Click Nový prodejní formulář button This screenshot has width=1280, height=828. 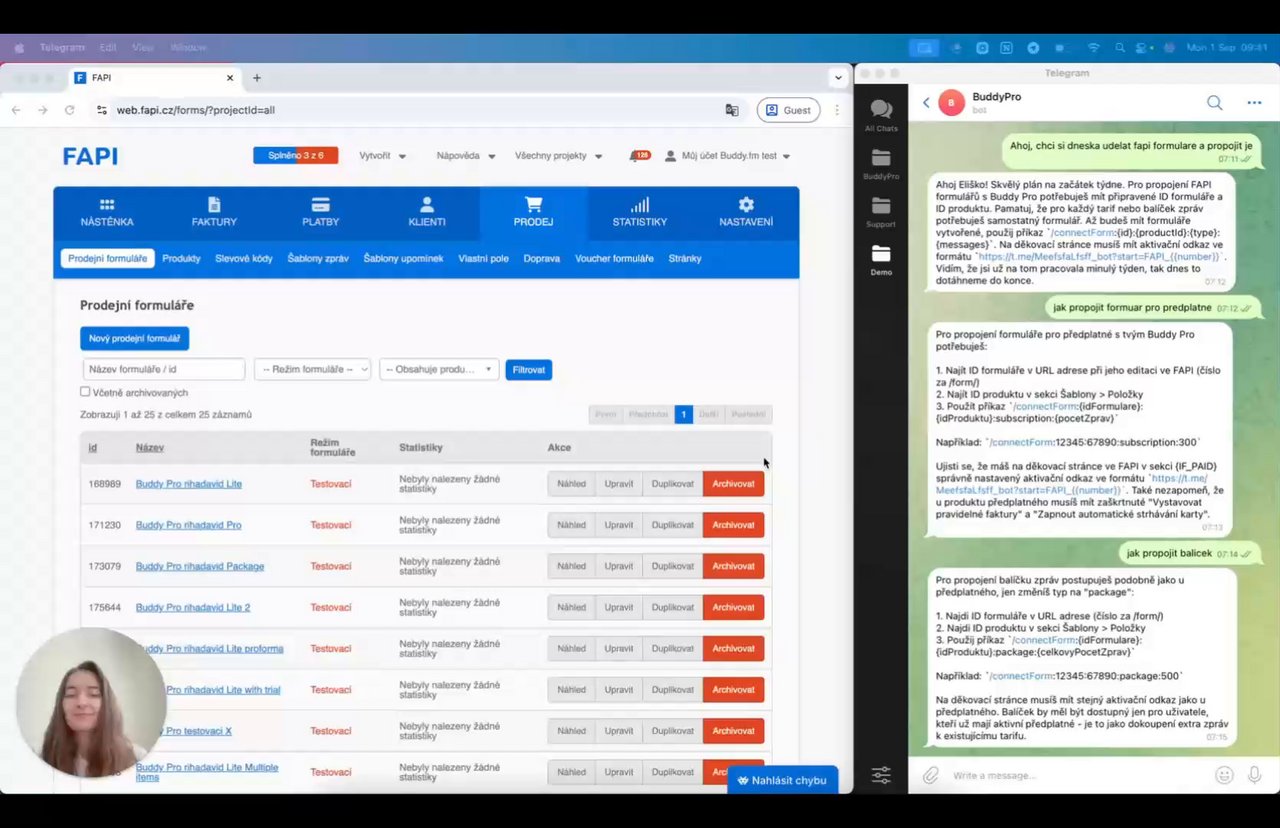tap(134, 338)
